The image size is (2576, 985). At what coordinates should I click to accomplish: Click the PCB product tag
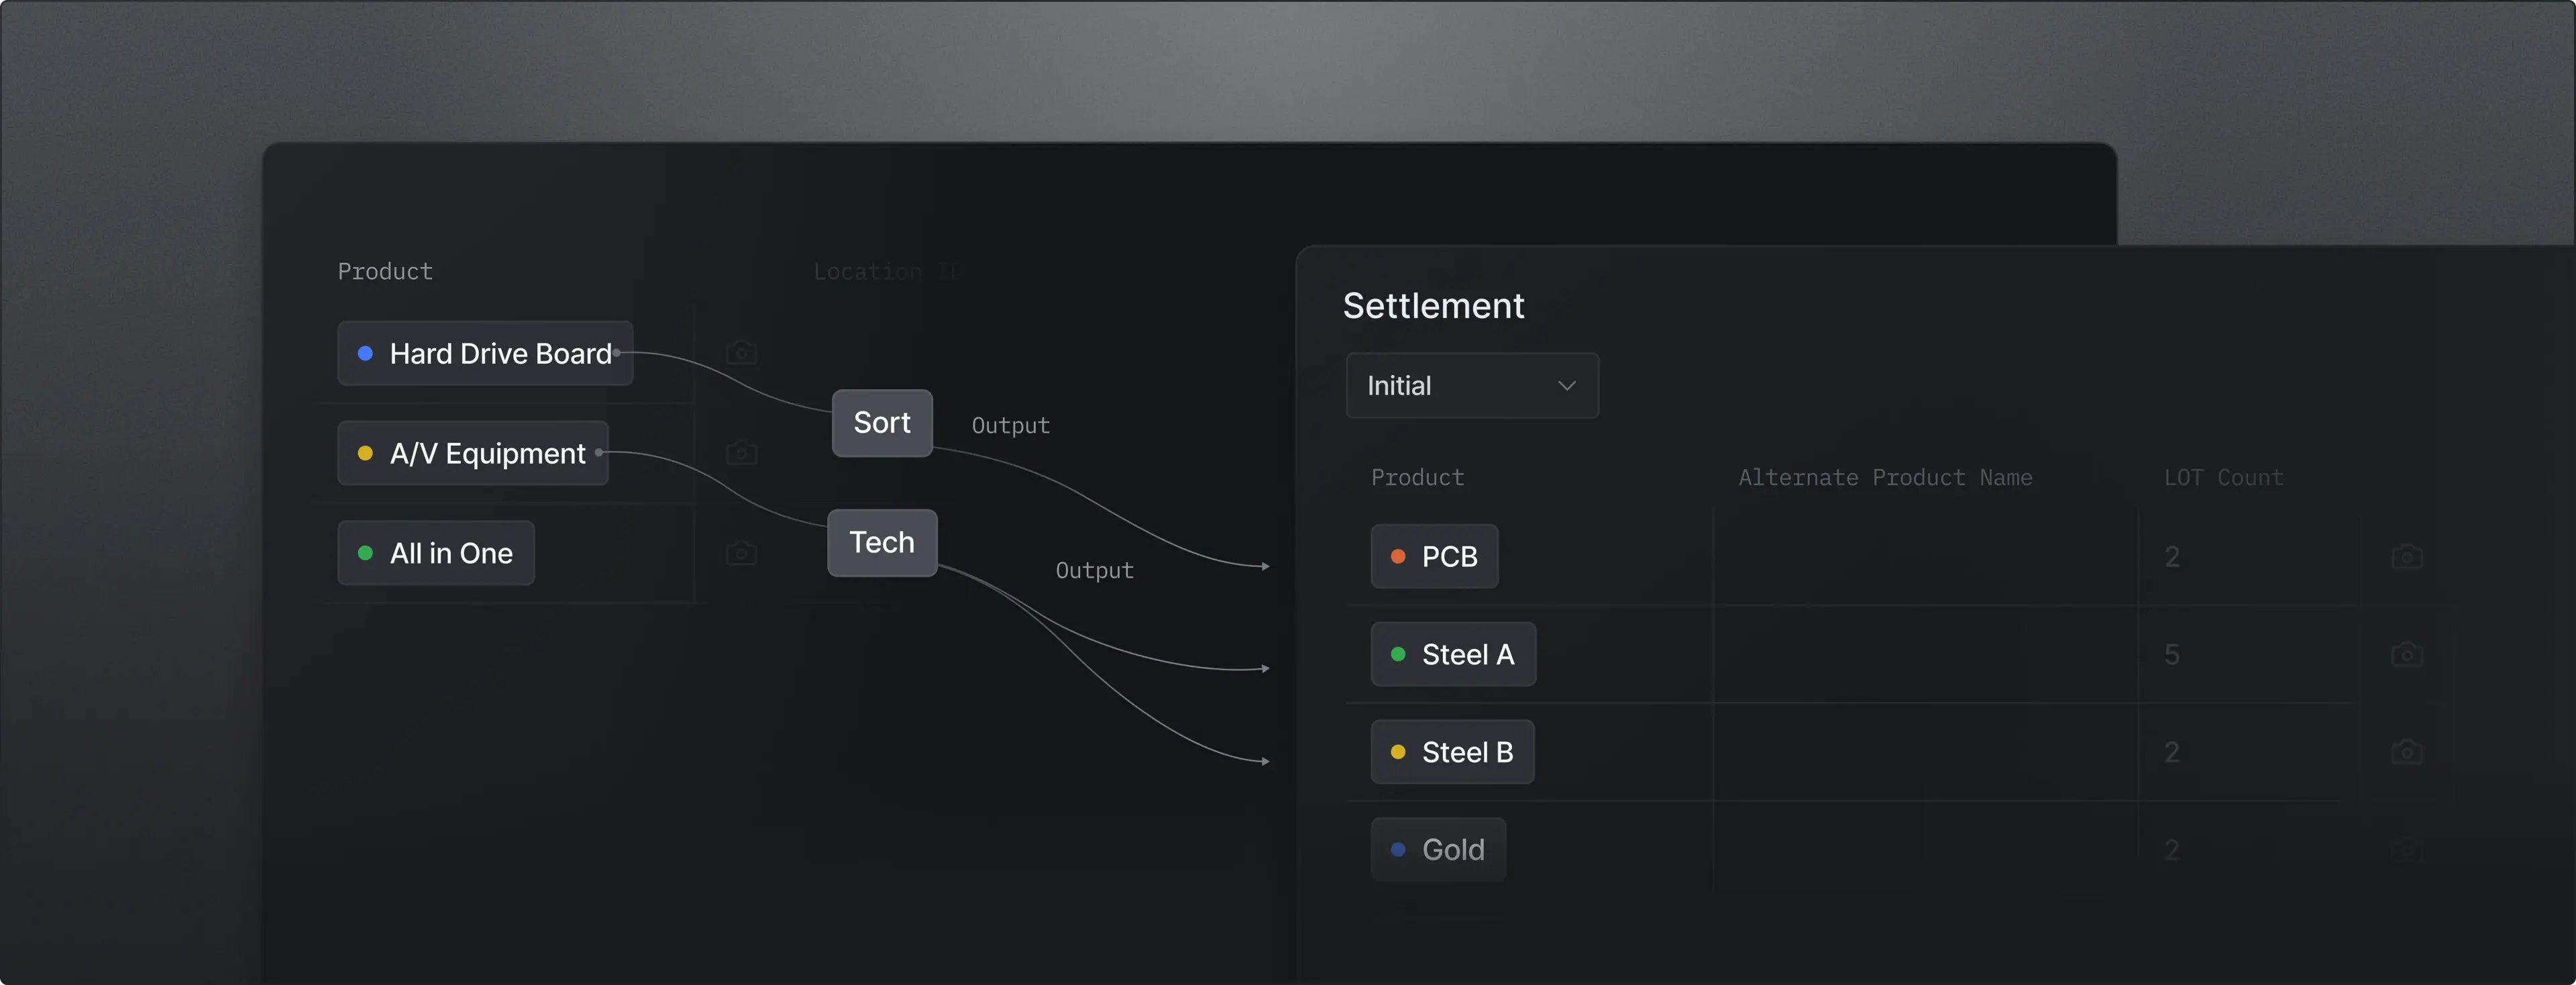pos(1434,556)
